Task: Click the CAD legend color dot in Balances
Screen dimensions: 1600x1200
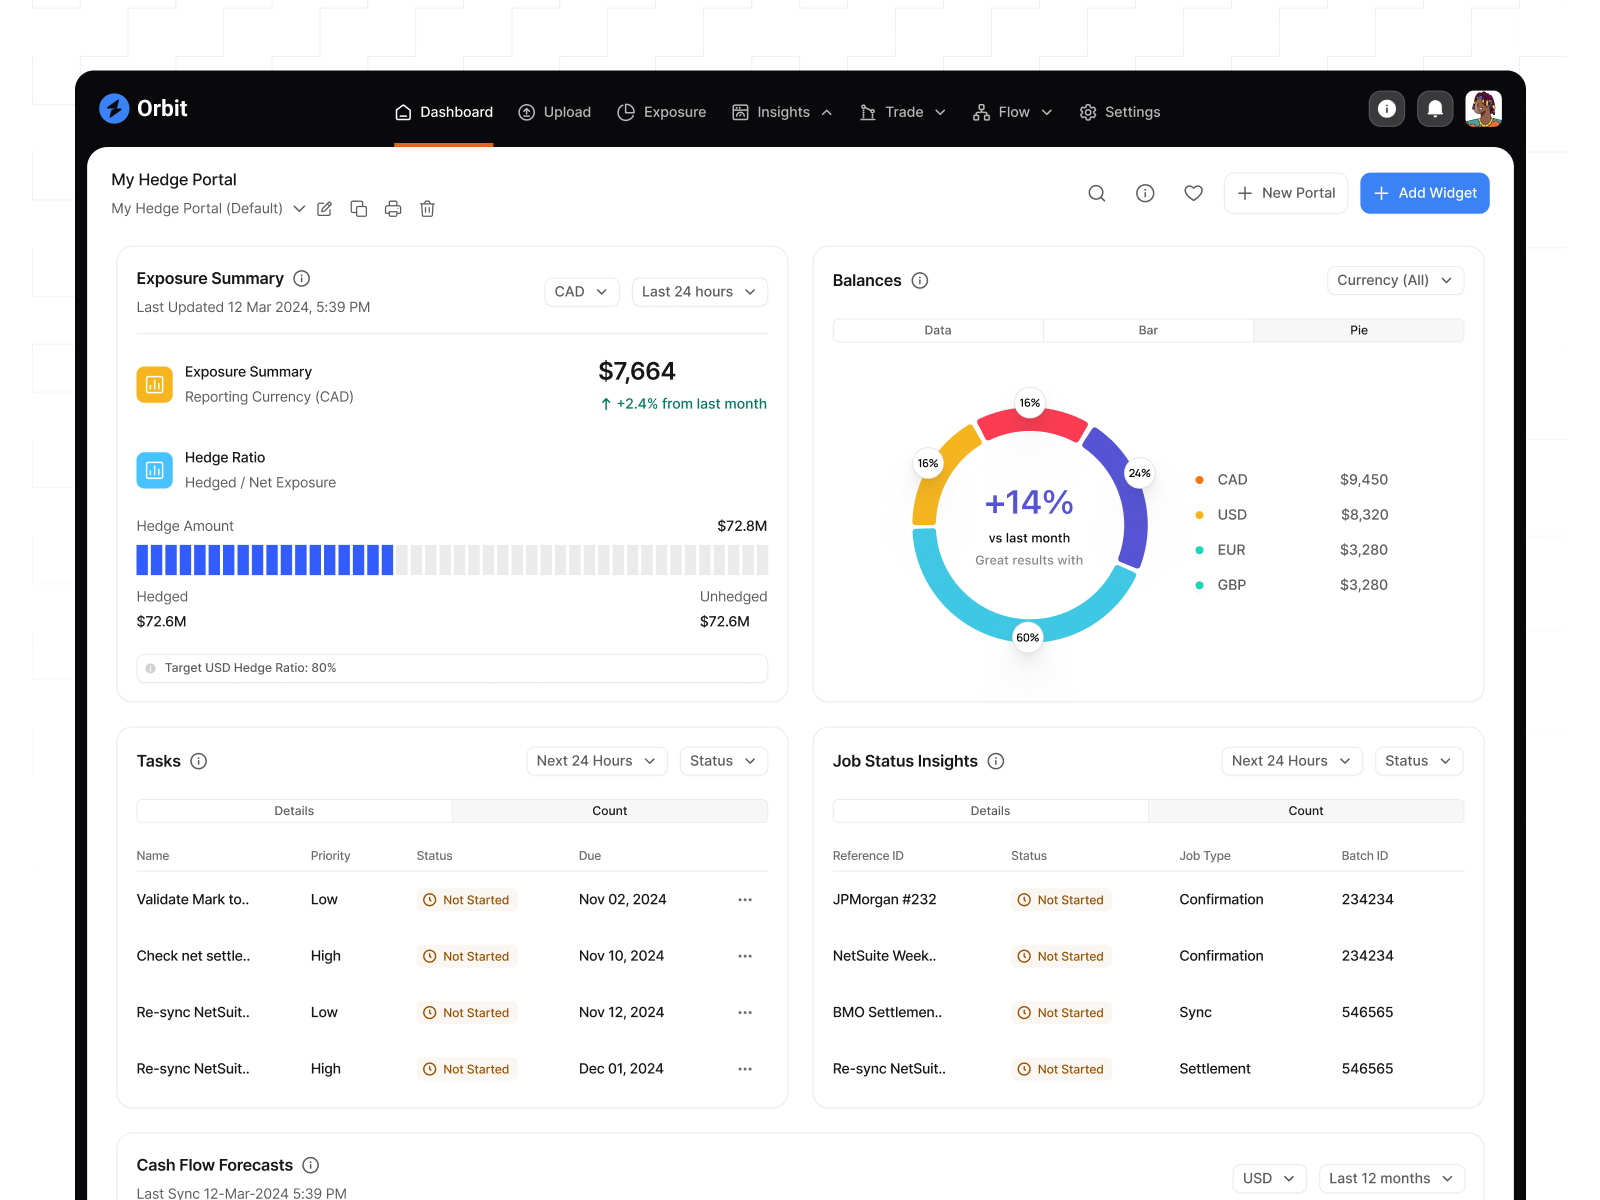Action: pos(1198,480)
